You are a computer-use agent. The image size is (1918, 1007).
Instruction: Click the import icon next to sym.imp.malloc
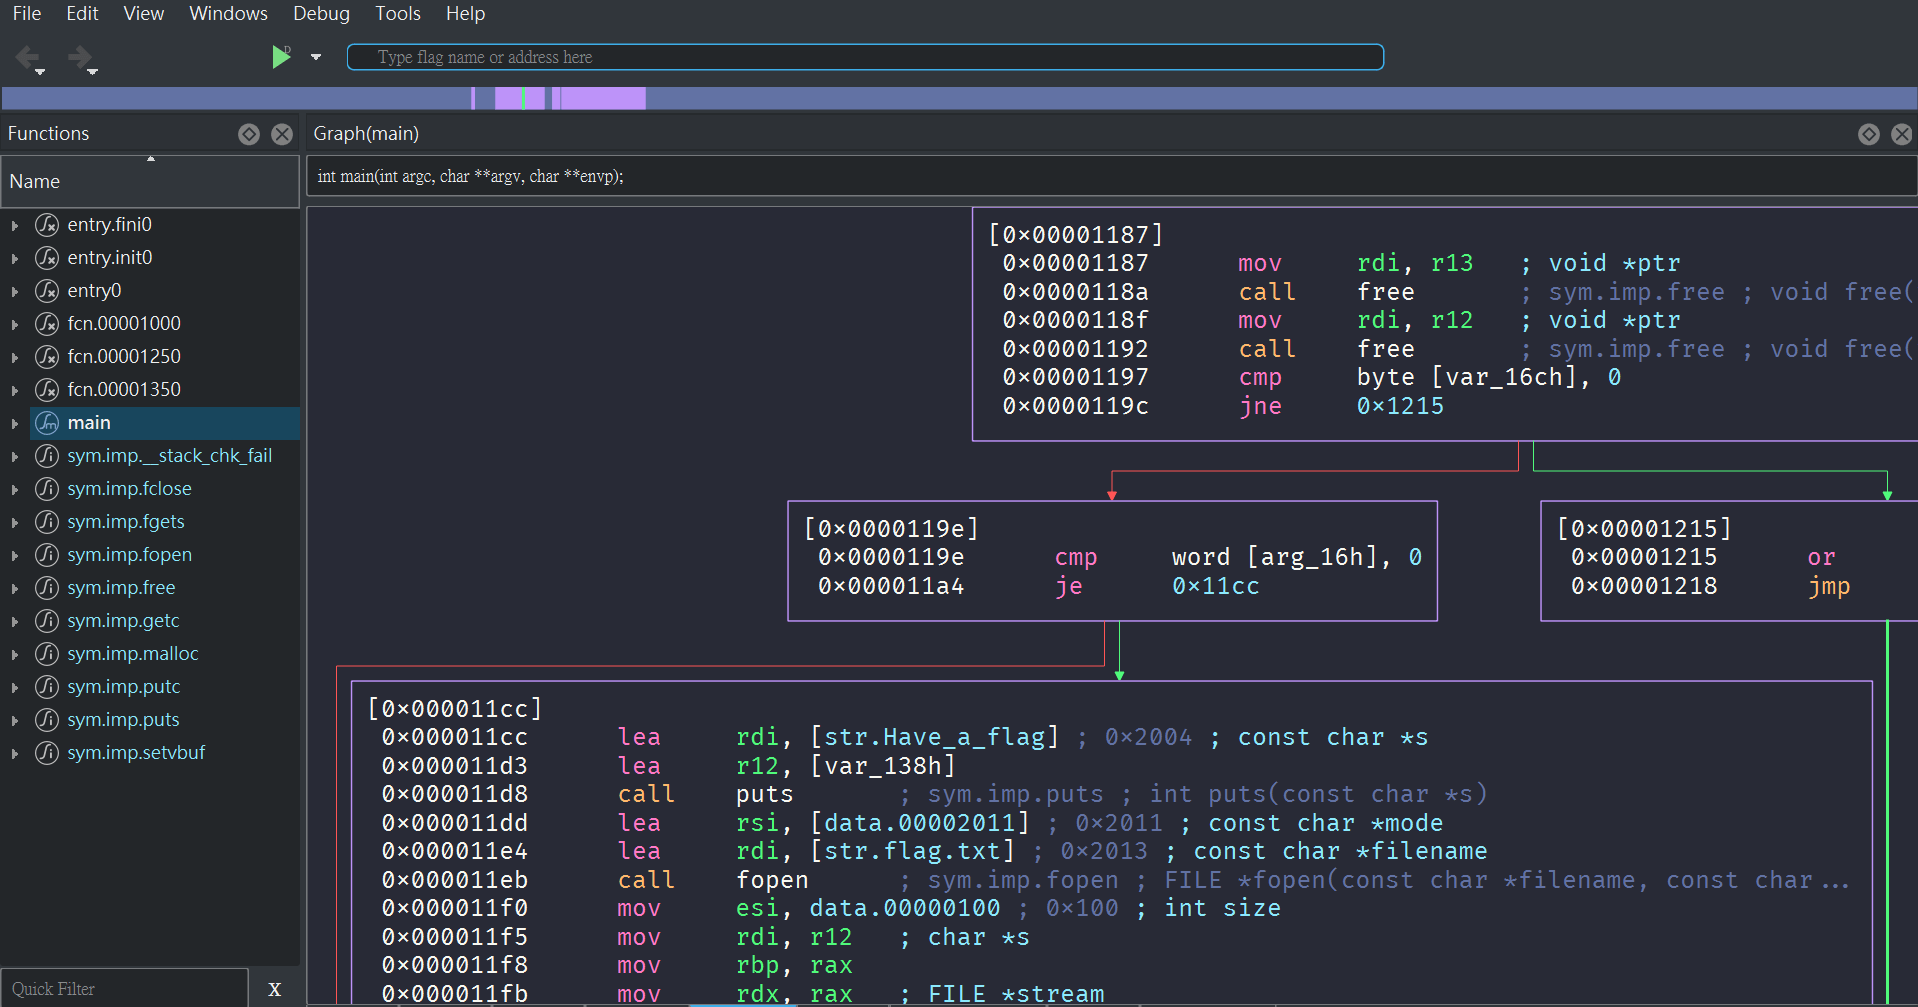(x=47, y=654)
